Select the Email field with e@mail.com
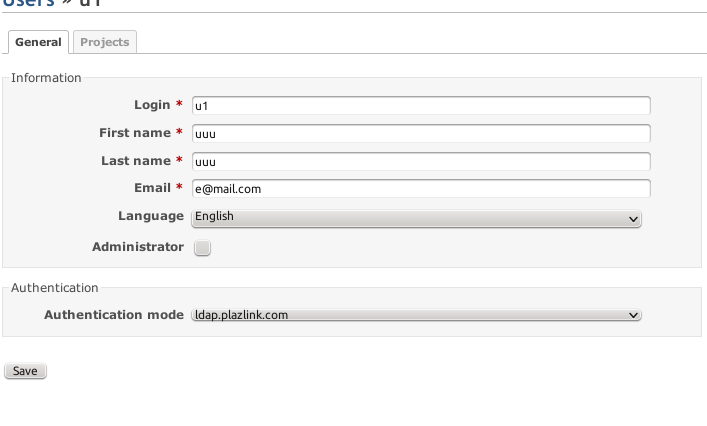 [421, 188]
